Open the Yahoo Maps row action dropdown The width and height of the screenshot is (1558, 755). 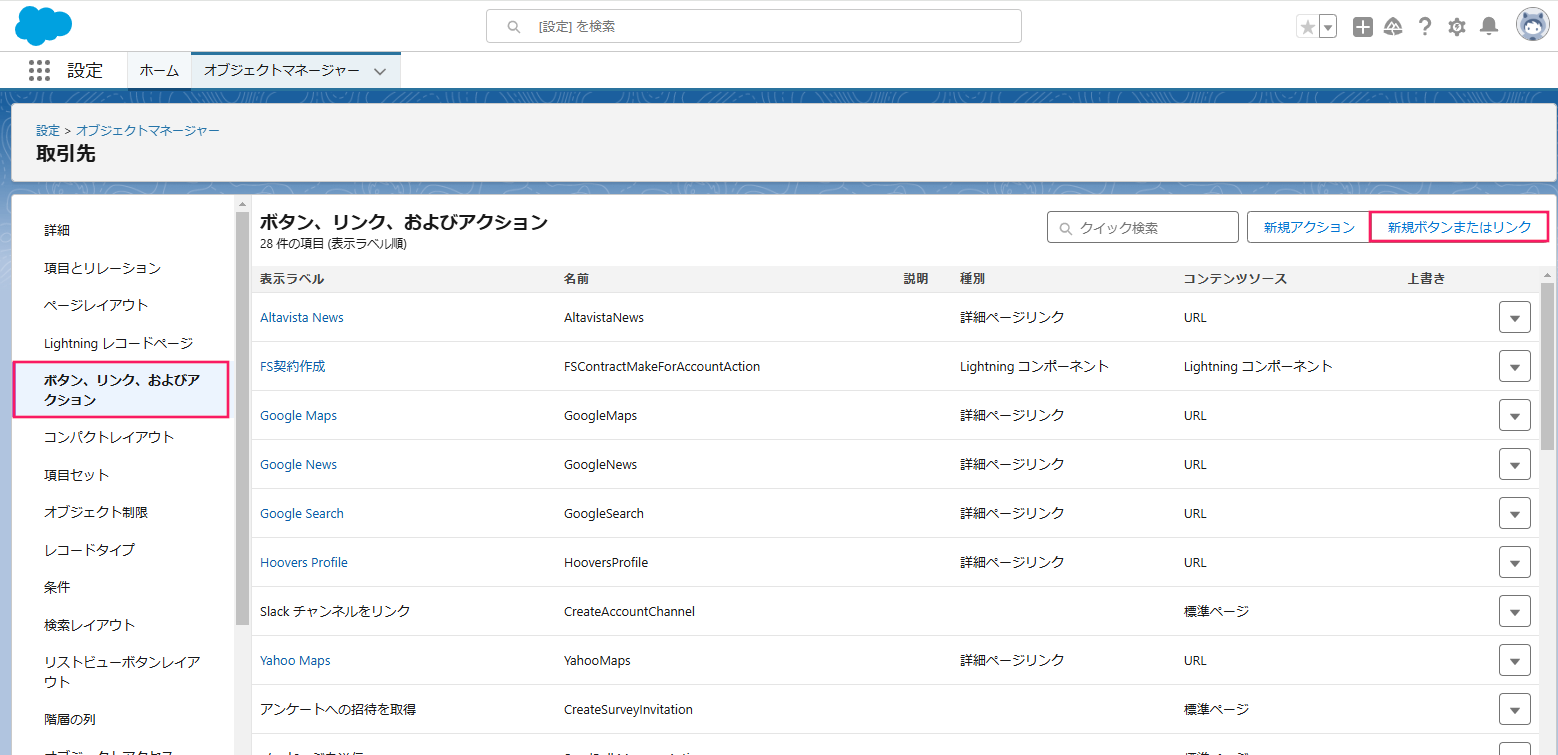(x=1515, y=660)
